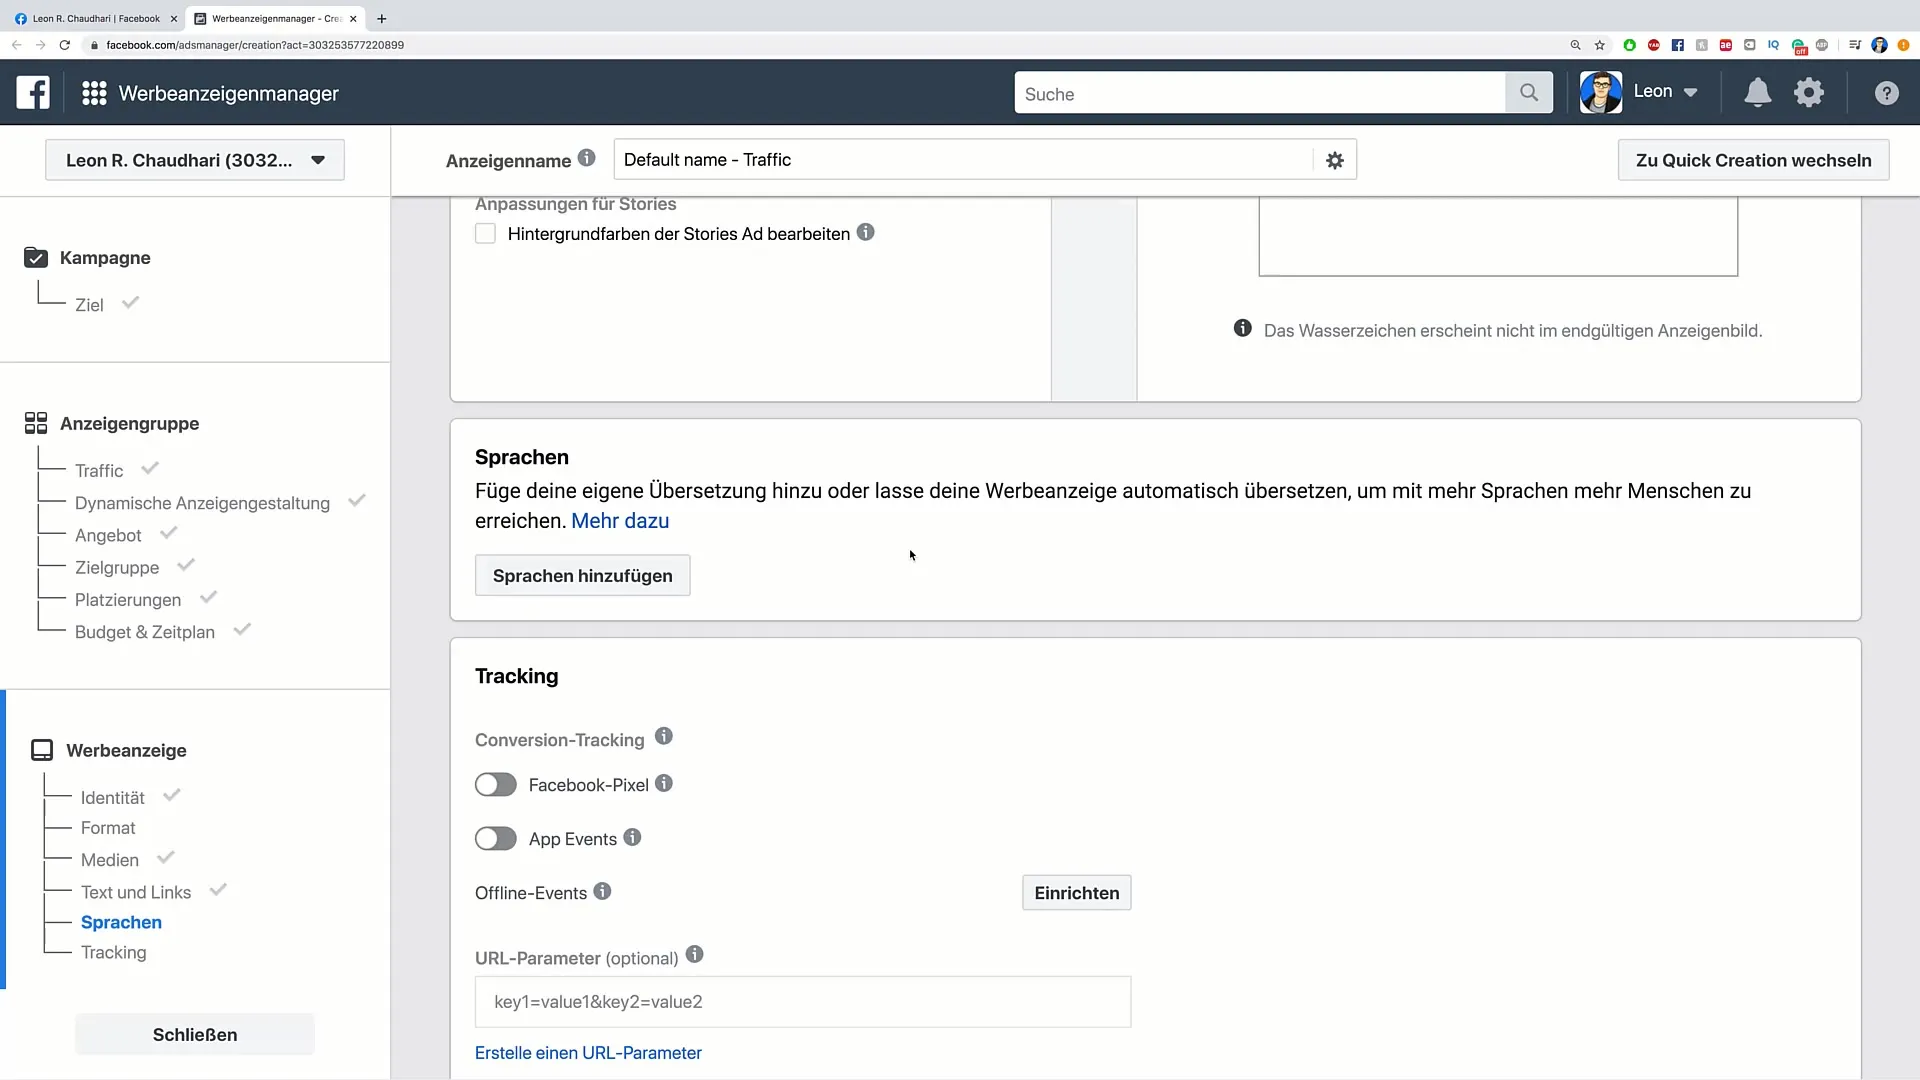Viewport: 1920px width, 1080px height.
Task: Toggle the Facebook-Pixel tracking switch
Action: click(x=497, y=785)
